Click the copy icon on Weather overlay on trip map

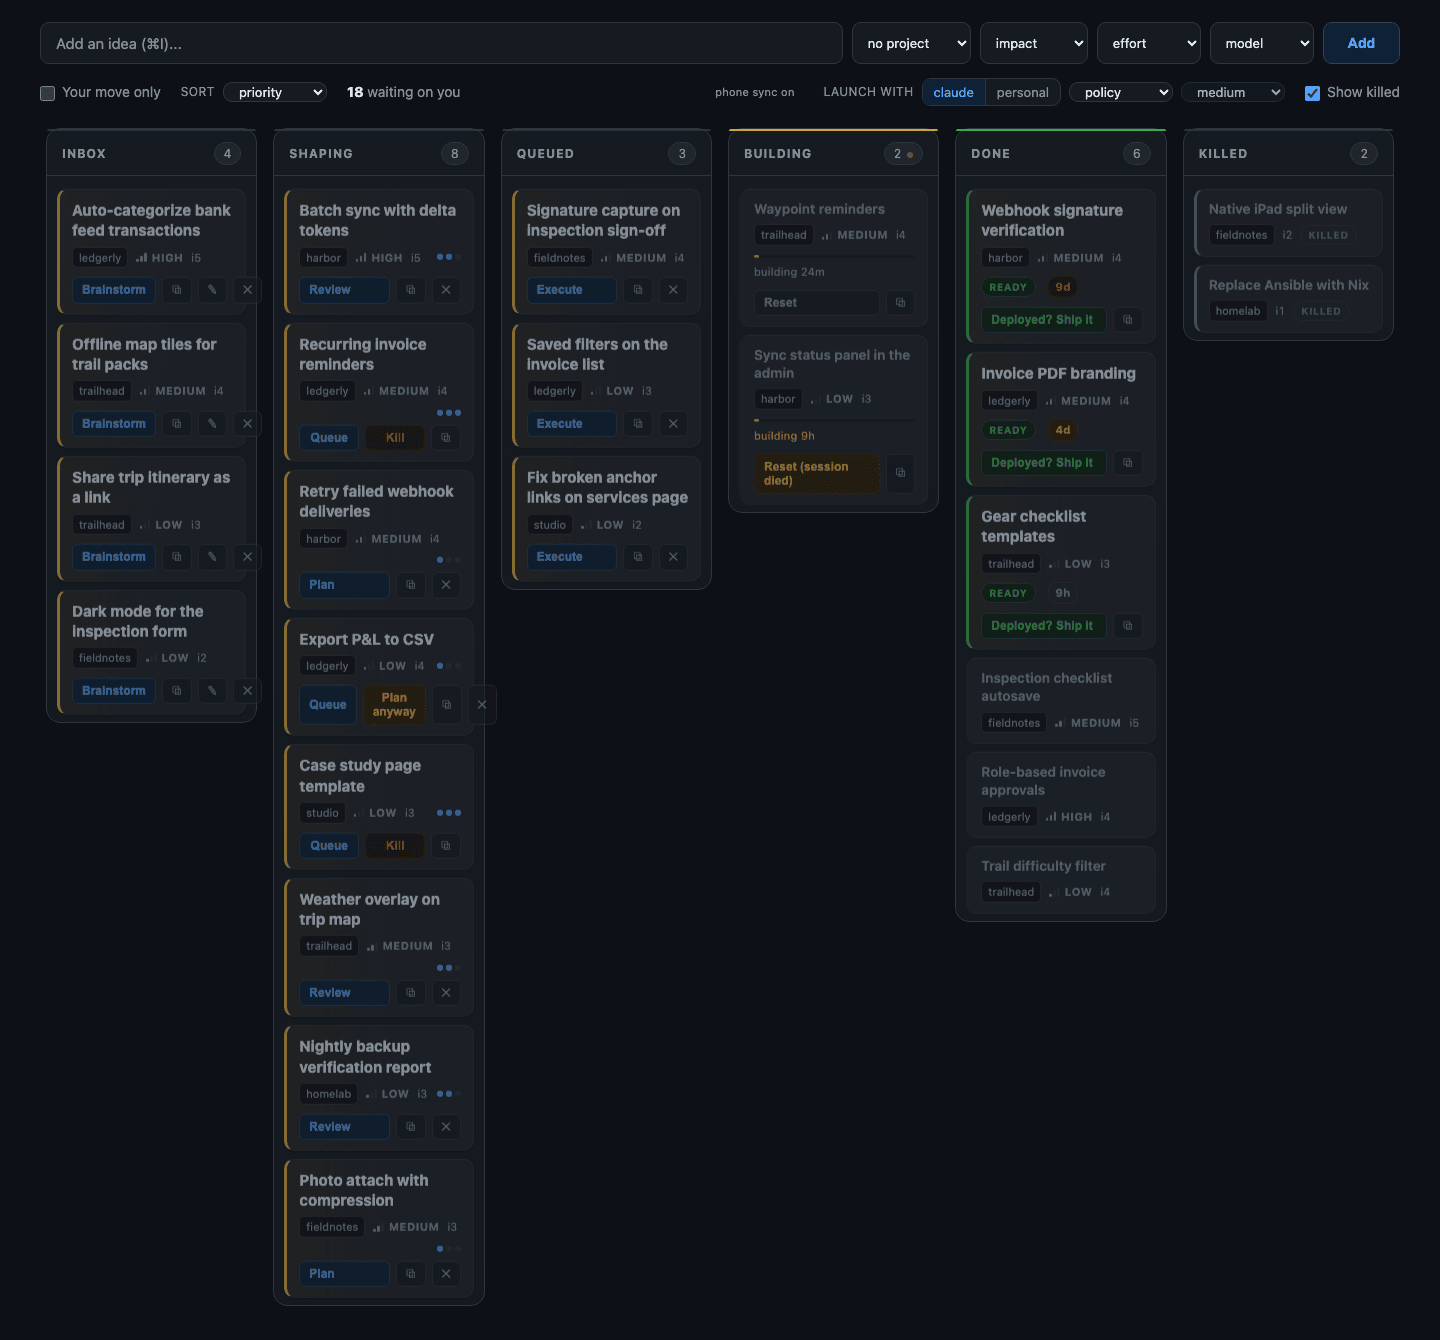pos(411,993)
